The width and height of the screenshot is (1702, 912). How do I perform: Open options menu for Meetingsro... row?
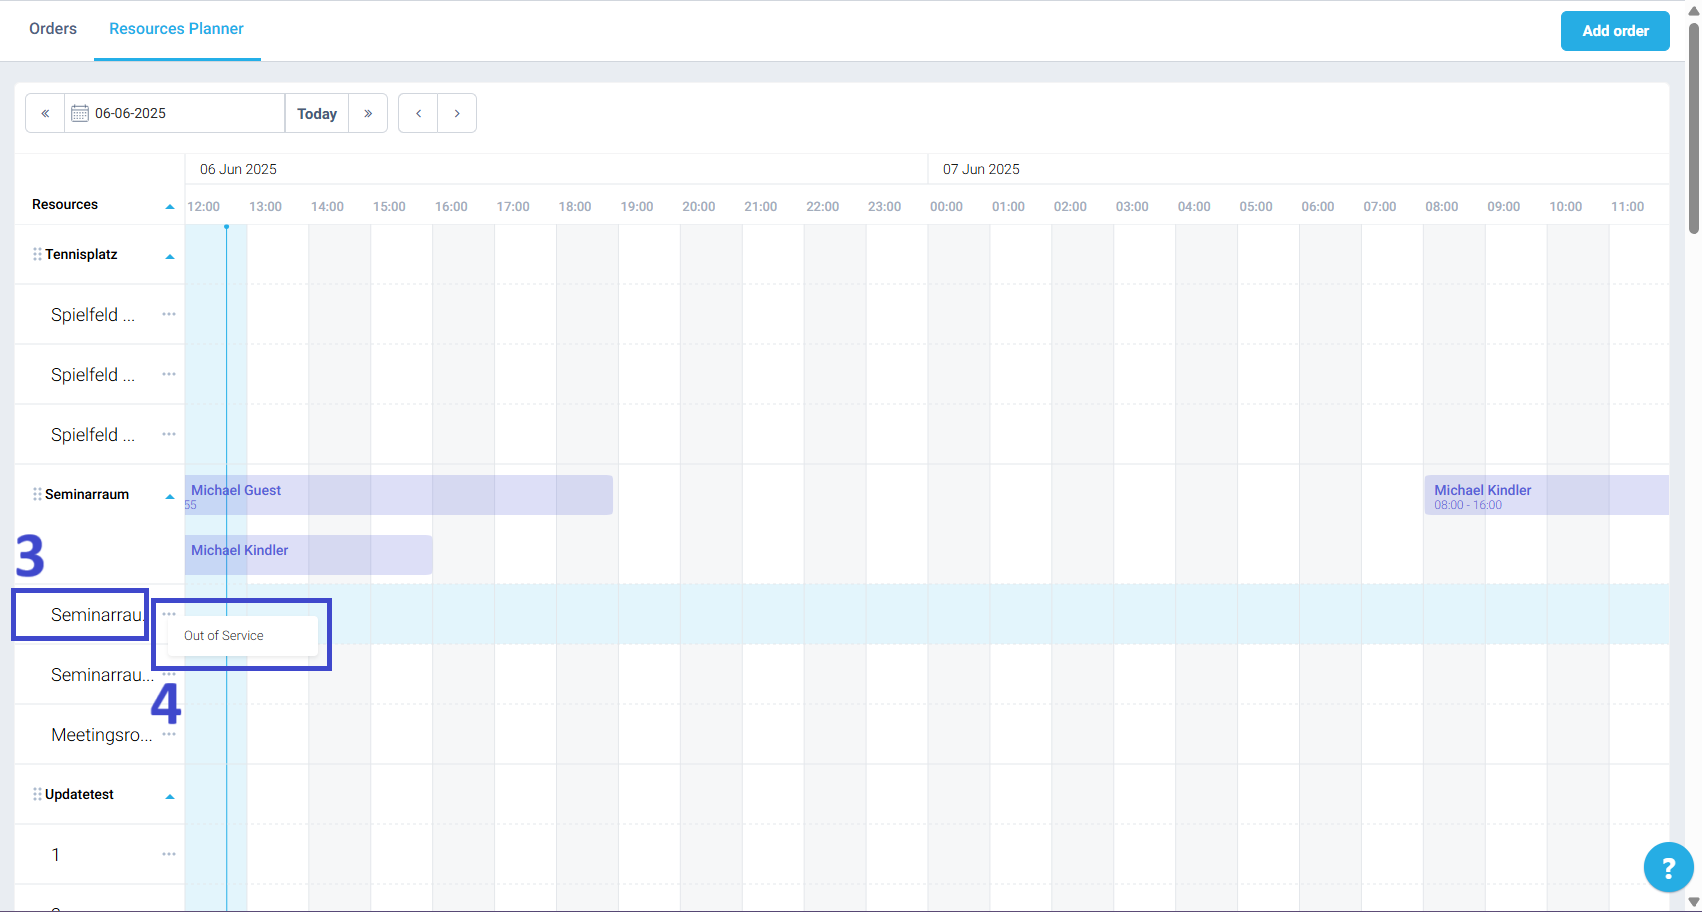tap(169, 734)
